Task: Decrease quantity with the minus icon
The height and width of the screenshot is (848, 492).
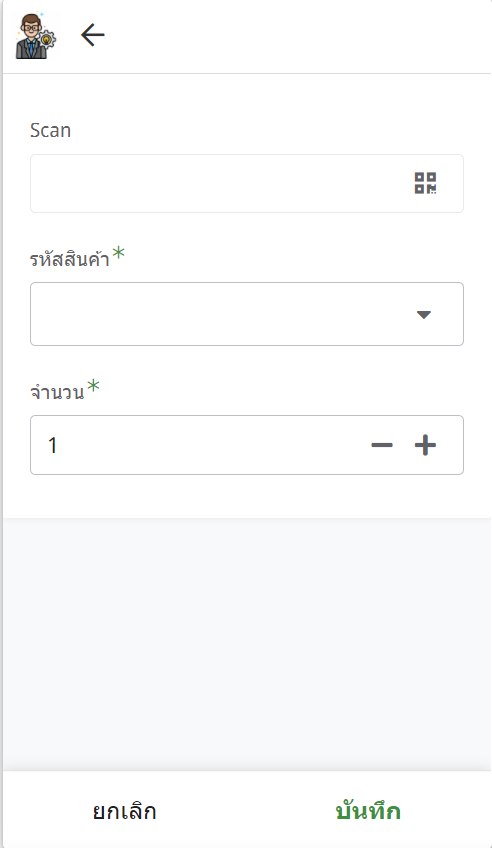Action: point(382,445)
